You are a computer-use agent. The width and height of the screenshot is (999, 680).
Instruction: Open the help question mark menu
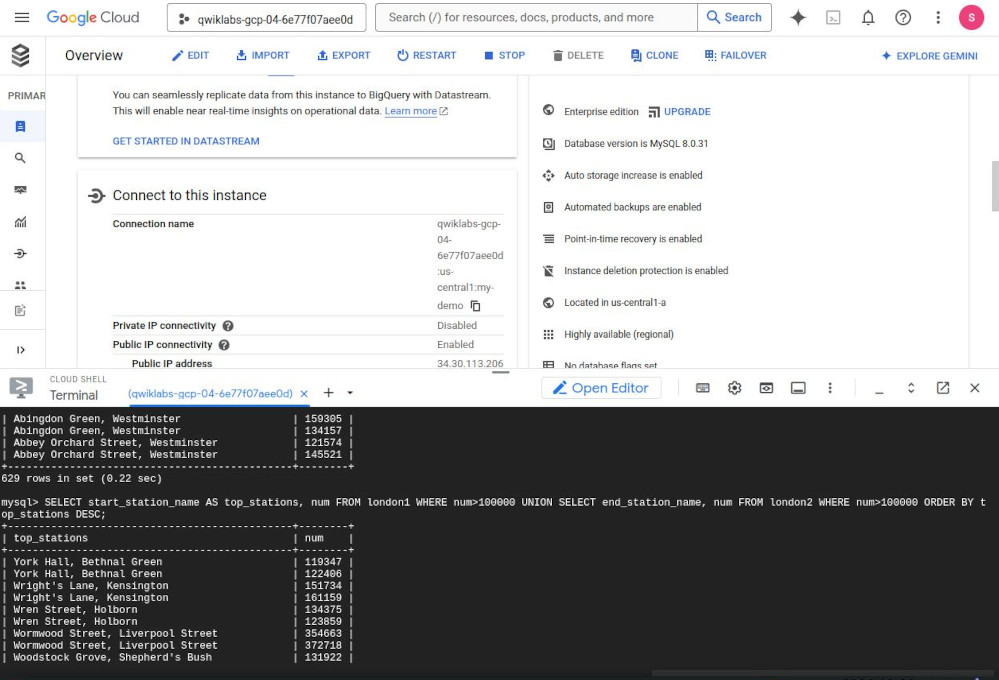[903, 18]
